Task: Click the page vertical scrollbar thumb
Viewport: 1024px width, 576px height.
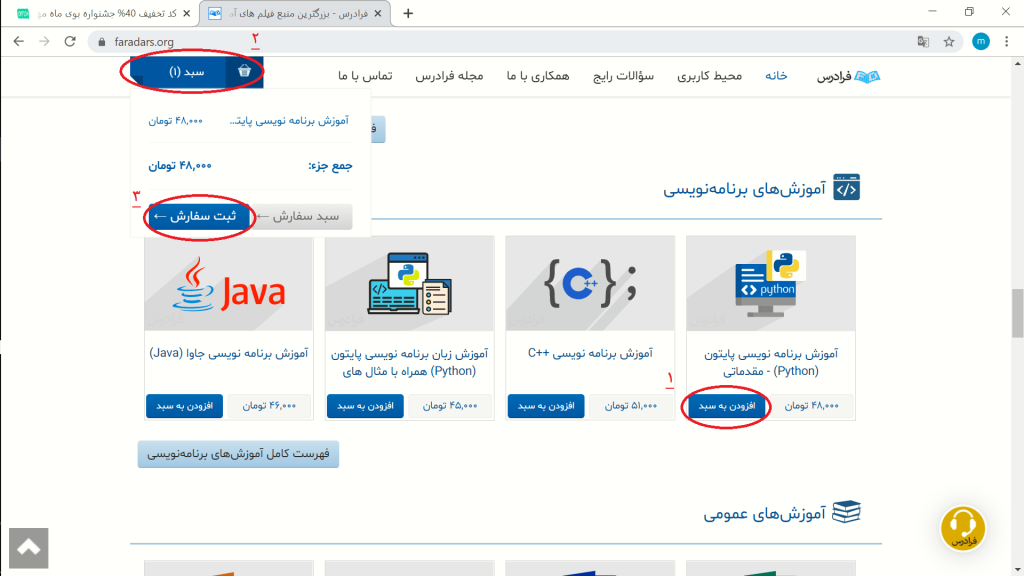Action: [x=1017, y=313]
